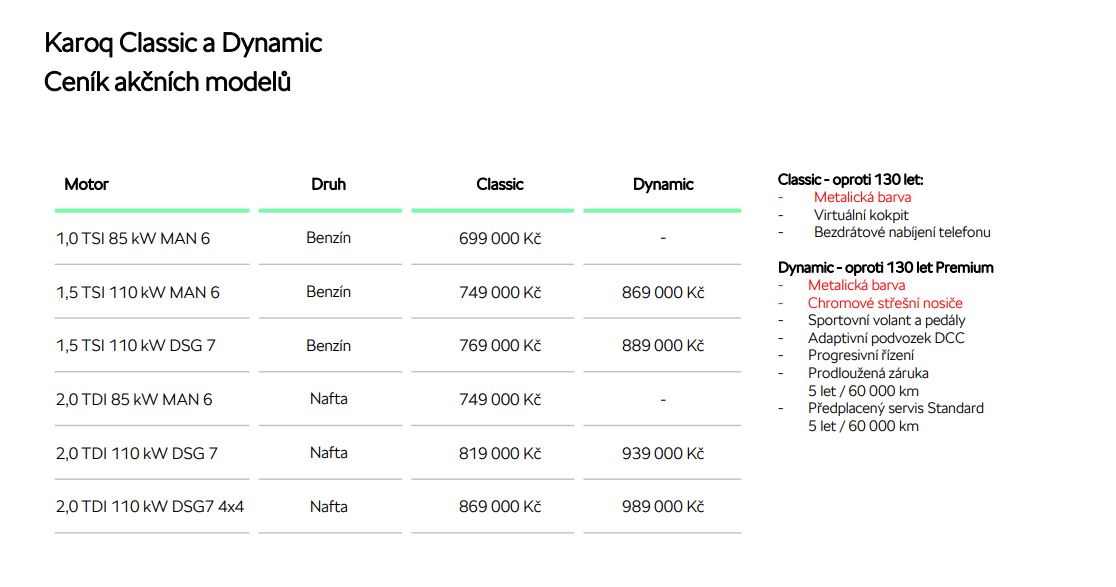Image resolution: width=1116 pixels, height=587 pixels.
Task: Select the 1,5 TSI 110 kW DSG 7 engine
Action: pos(136,346)
